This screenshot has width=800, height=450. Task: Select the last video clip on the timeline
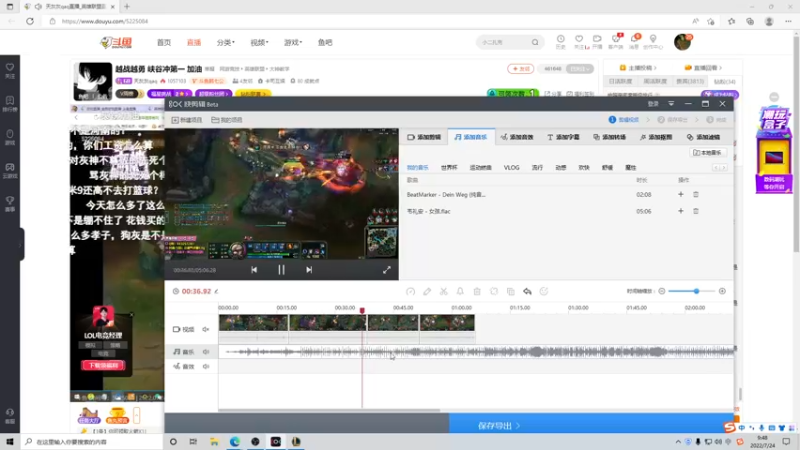click(447, 323)
